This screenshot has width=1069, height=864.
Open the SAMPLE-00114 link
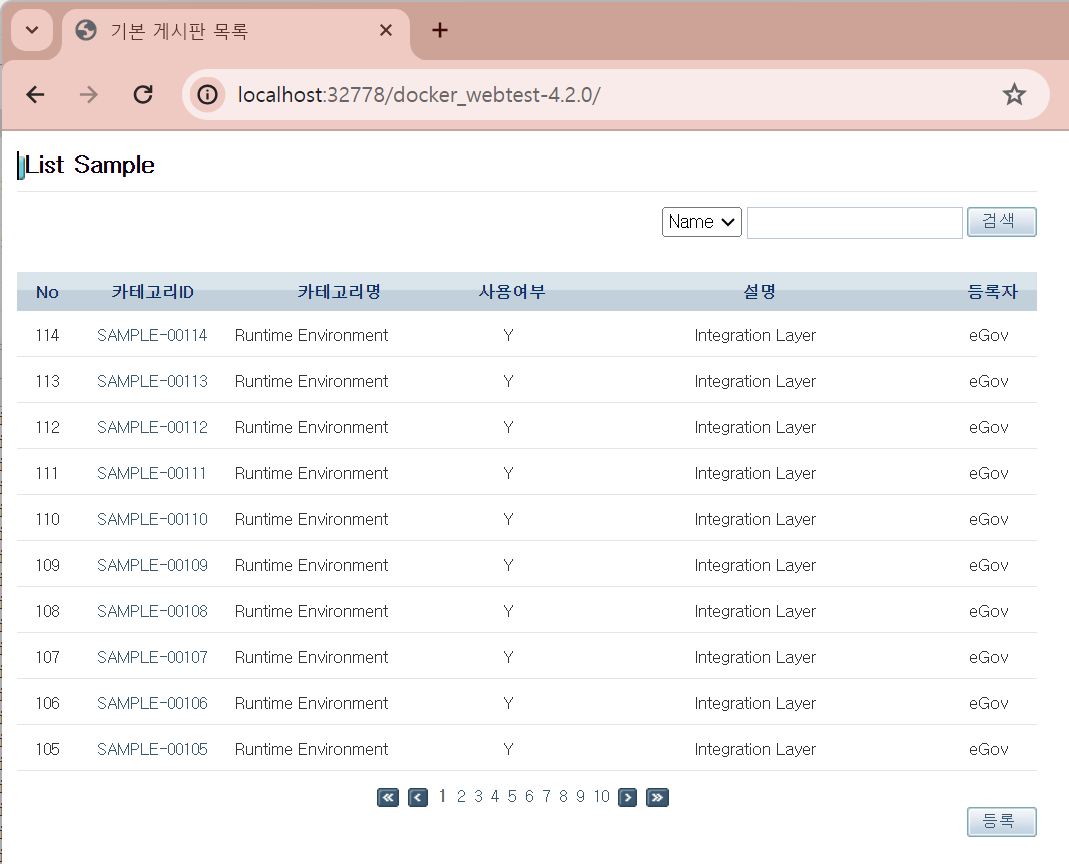coord(152,336)
